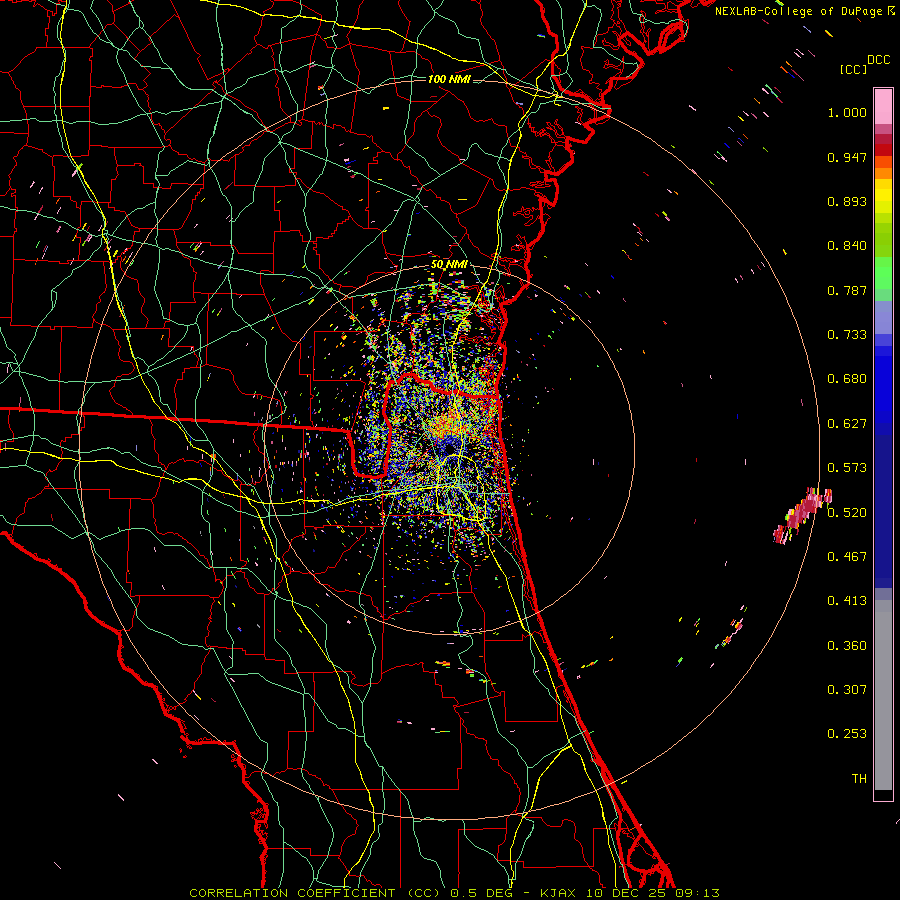Click the 0.307 color scale value
This screenshot has width=900, height=900.
[x=847, y=690]
